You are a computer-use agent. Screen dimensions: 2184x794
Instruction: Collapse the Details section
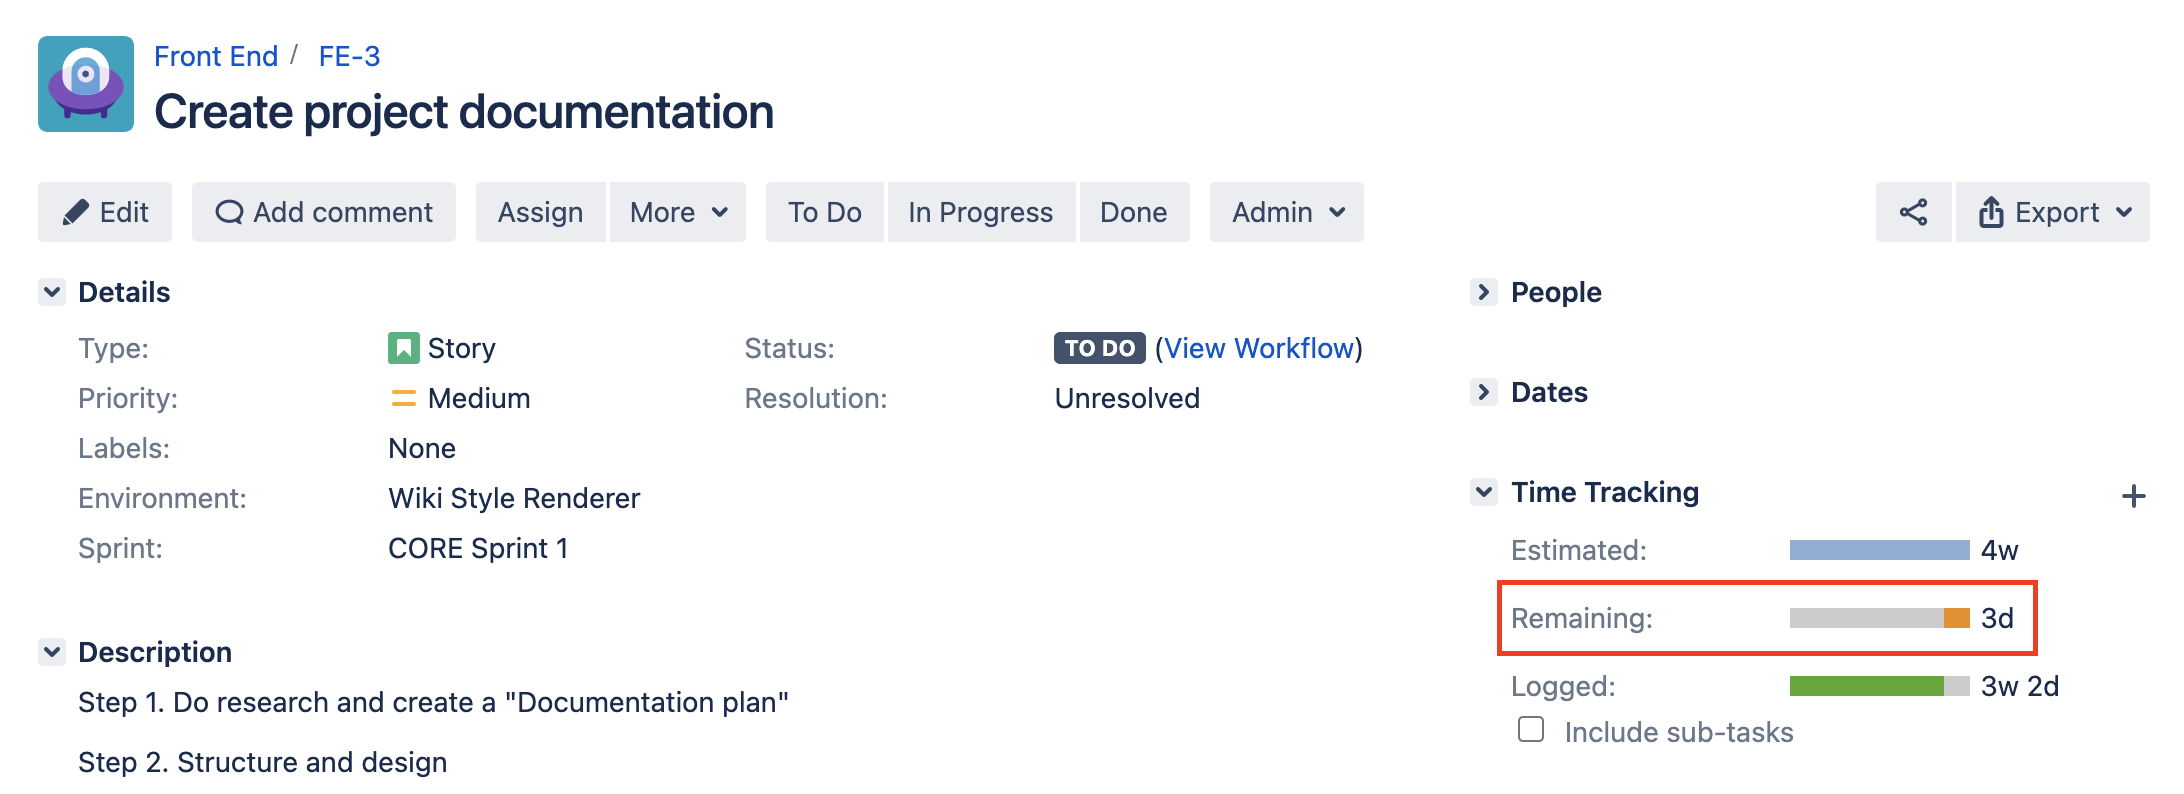coord(52,292)
